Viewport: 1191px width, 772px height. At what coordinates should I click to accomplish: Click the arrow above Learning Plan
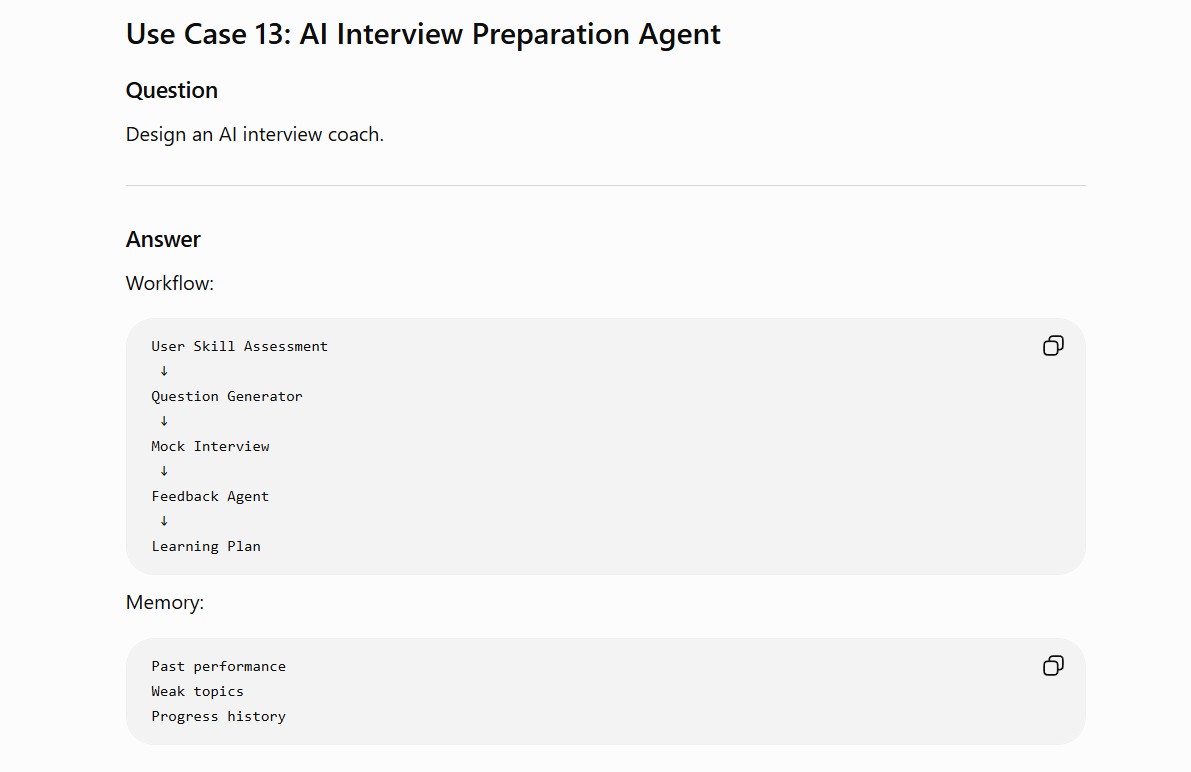tap(163, 521)
